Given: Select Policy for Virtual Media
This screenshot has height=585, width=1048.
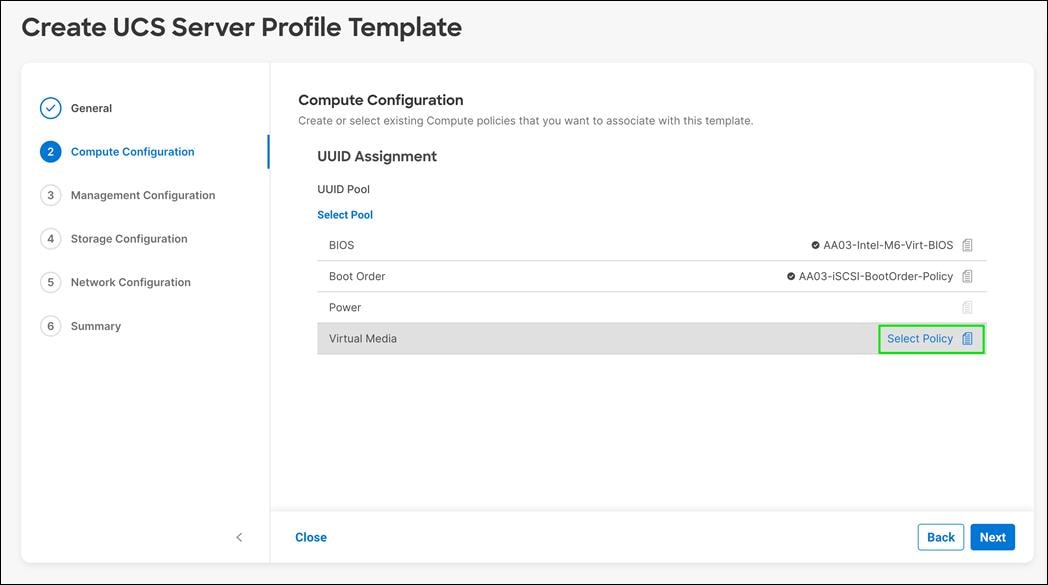Looking at the screenshot, I should click(919, 338).
